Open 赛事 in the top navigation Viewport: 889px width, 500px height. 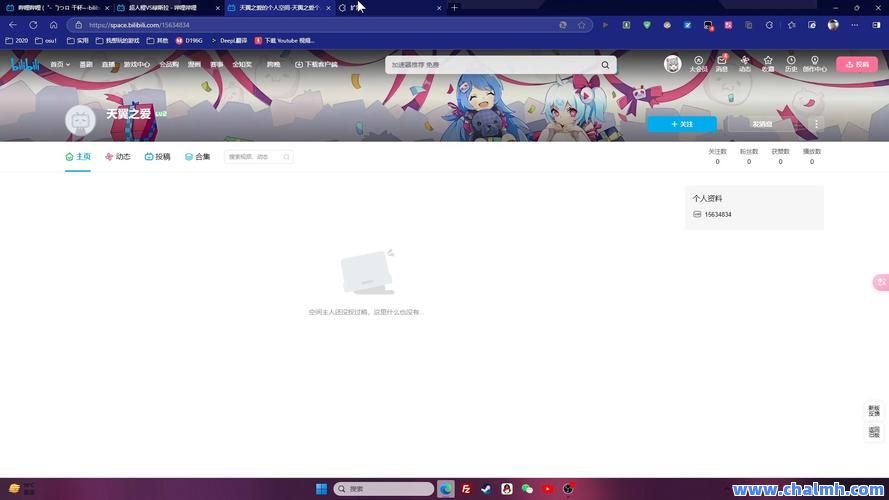tap(217, 65)
